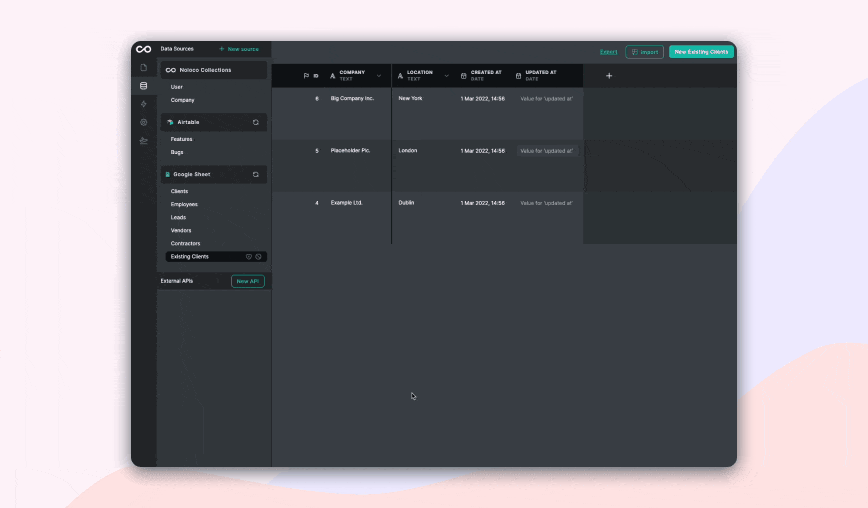Image resolution: width=868 pixels, height=508 pixels.
Task: Open the Contractors table
Action: pyautogui.click(x=185, y=243)
